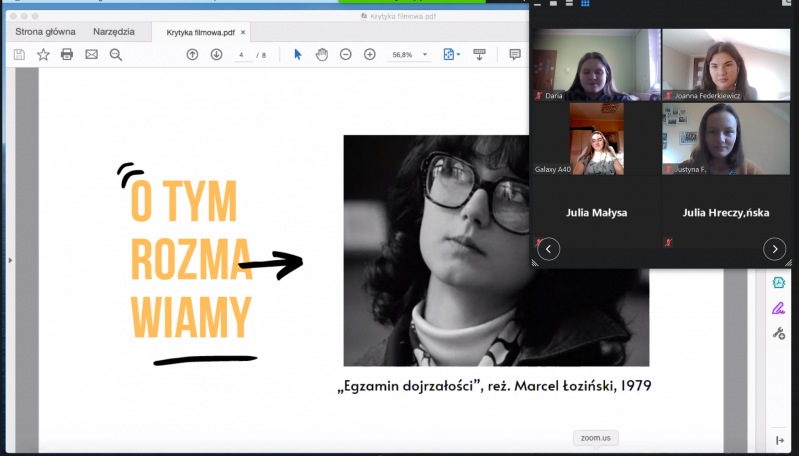799x456 pixels.
Task: Select Joanna Federkiewicz's video tile
Action: 726,65
